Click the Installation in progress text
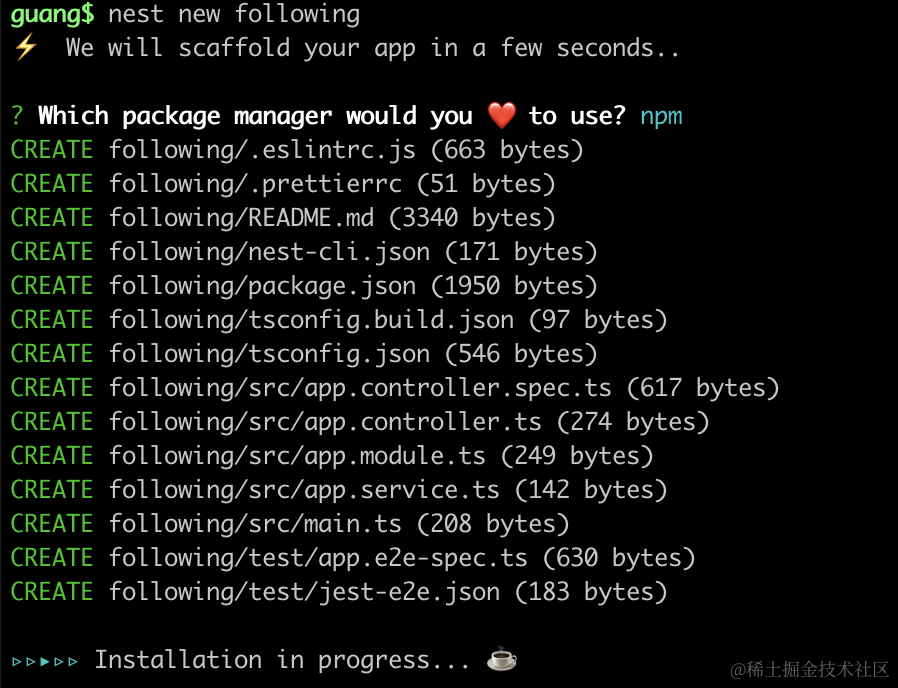 coord(290,661)
